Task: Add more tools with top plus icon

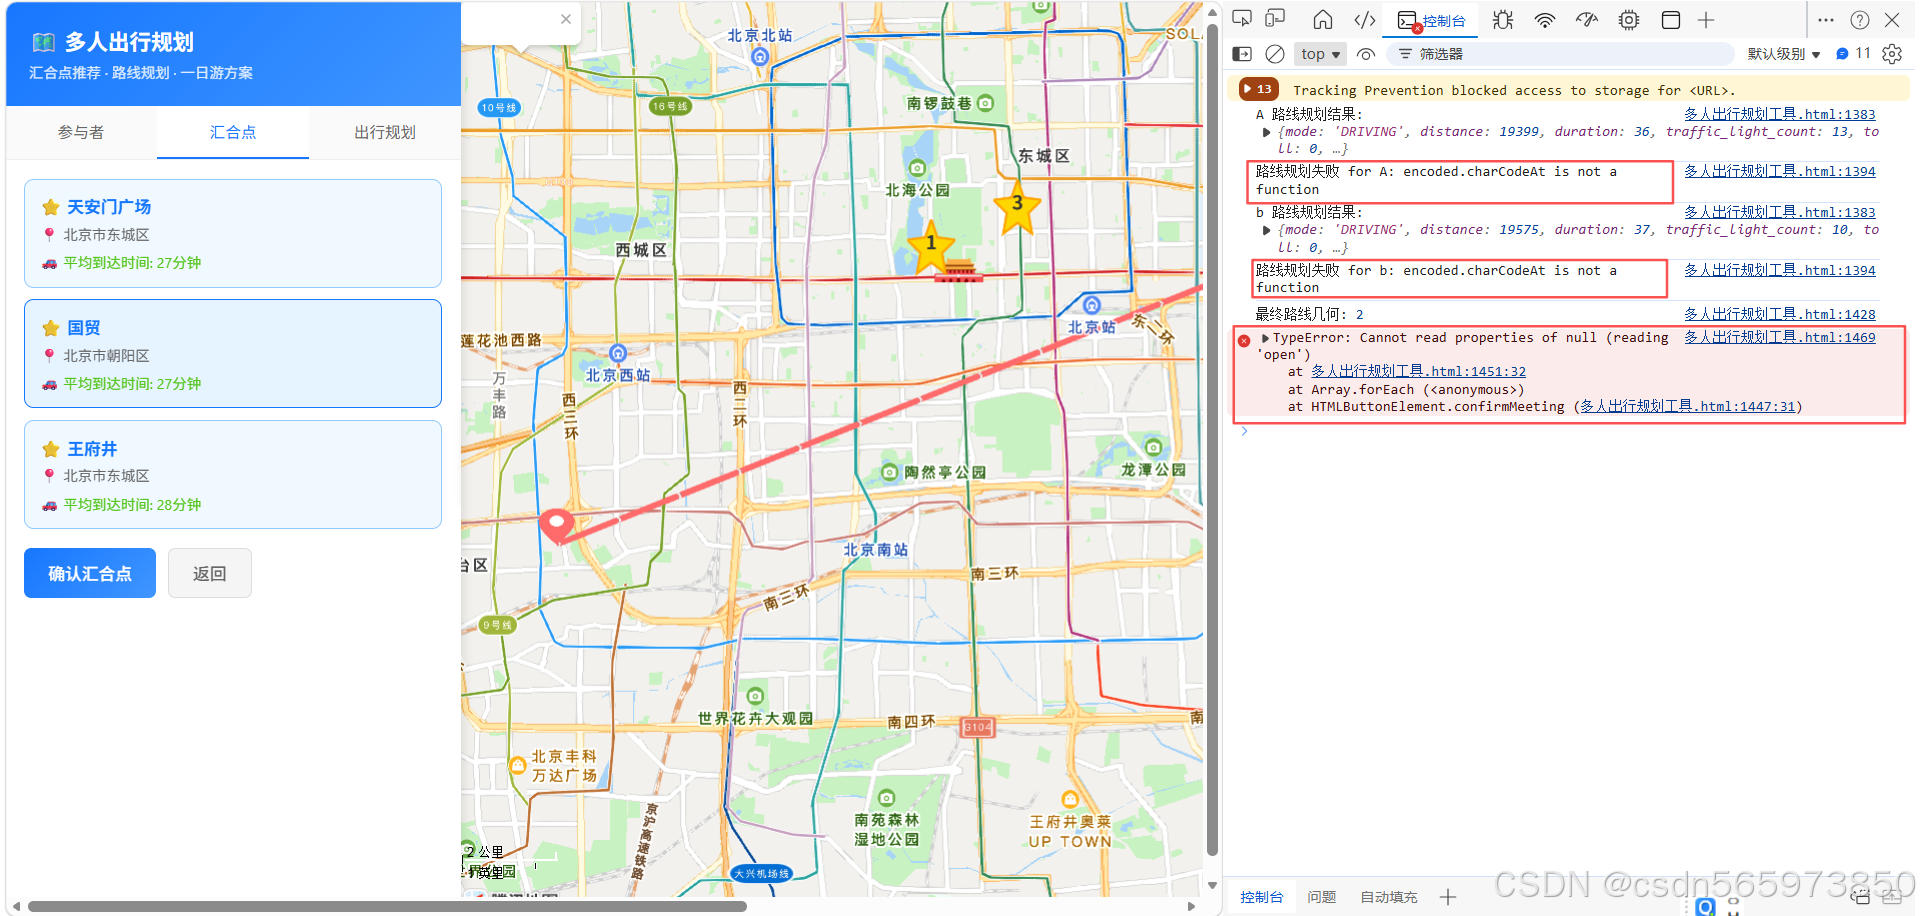Action: tap(1706, 20)
